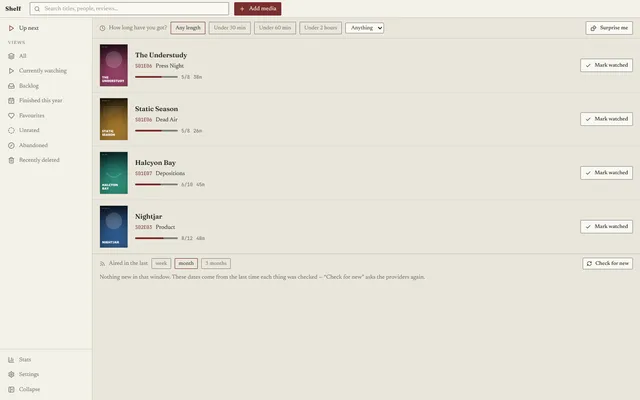
Task: Click The Understudy progress bar
Action: (x=156, y=77)
